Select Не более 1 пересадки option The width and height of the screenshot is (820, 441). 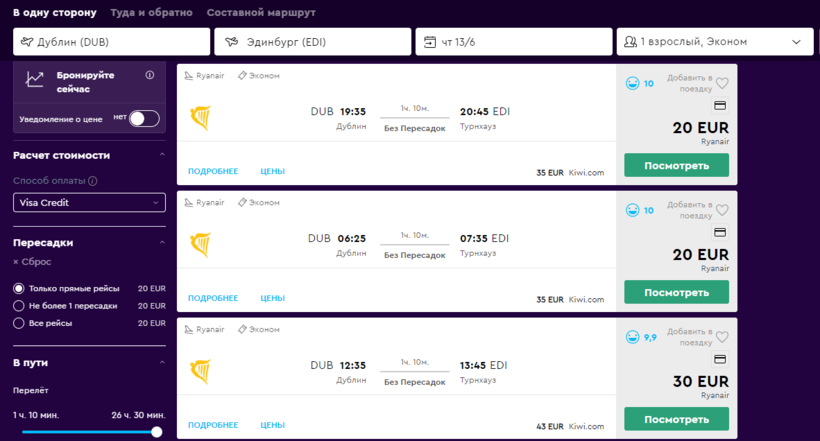(19, 306)
